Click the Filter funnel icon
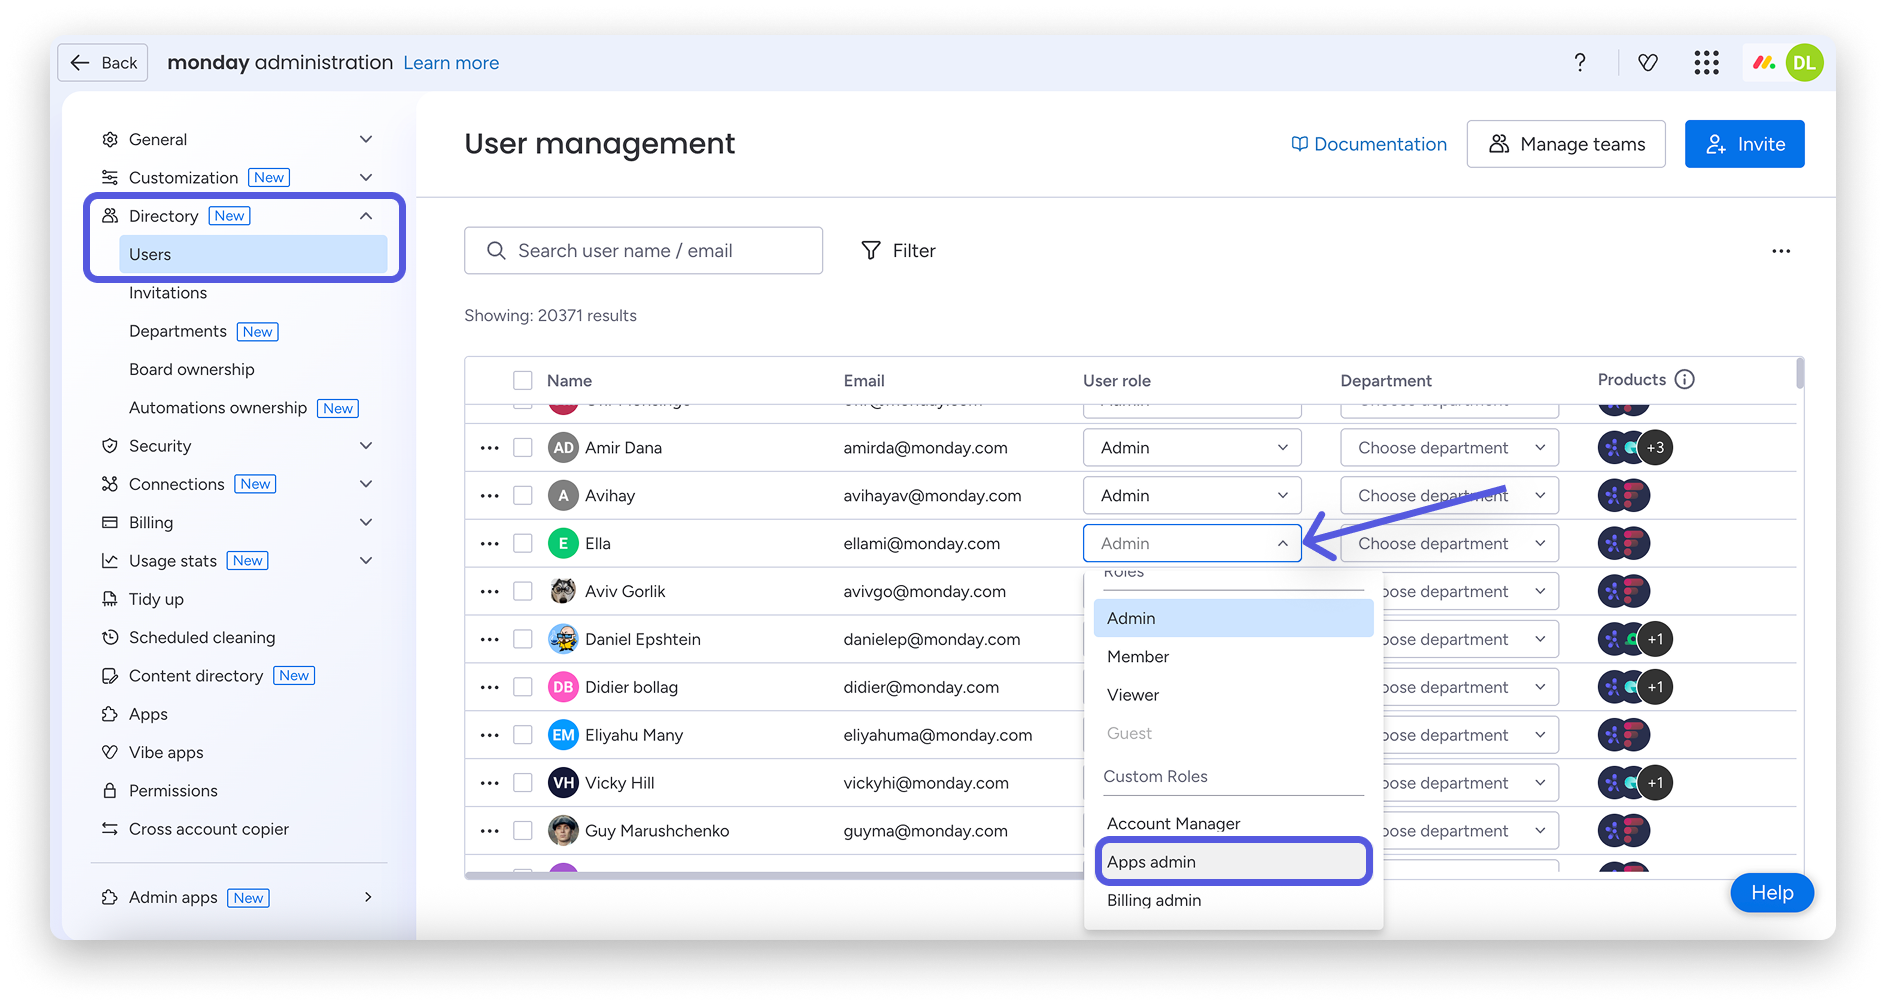Viewport: 1886px width, 1005px height. [871, 251]
